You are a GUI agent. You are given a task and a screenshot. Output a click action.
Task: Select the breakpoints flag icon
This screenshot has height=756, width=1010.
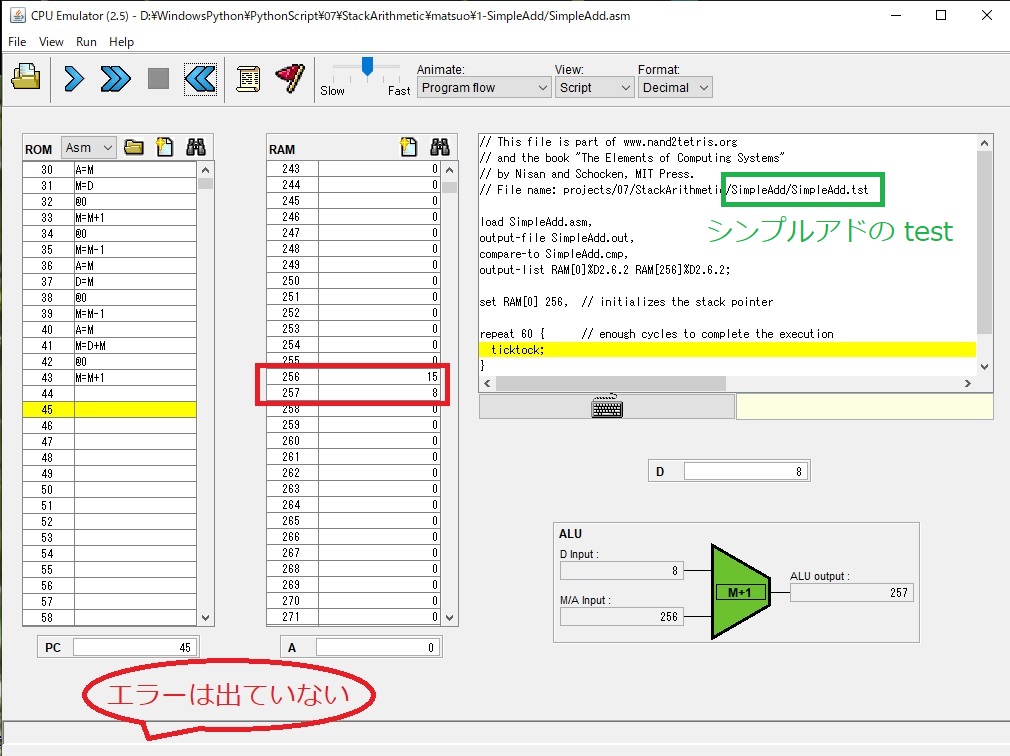pyautogui.click(x=289, y=78)
